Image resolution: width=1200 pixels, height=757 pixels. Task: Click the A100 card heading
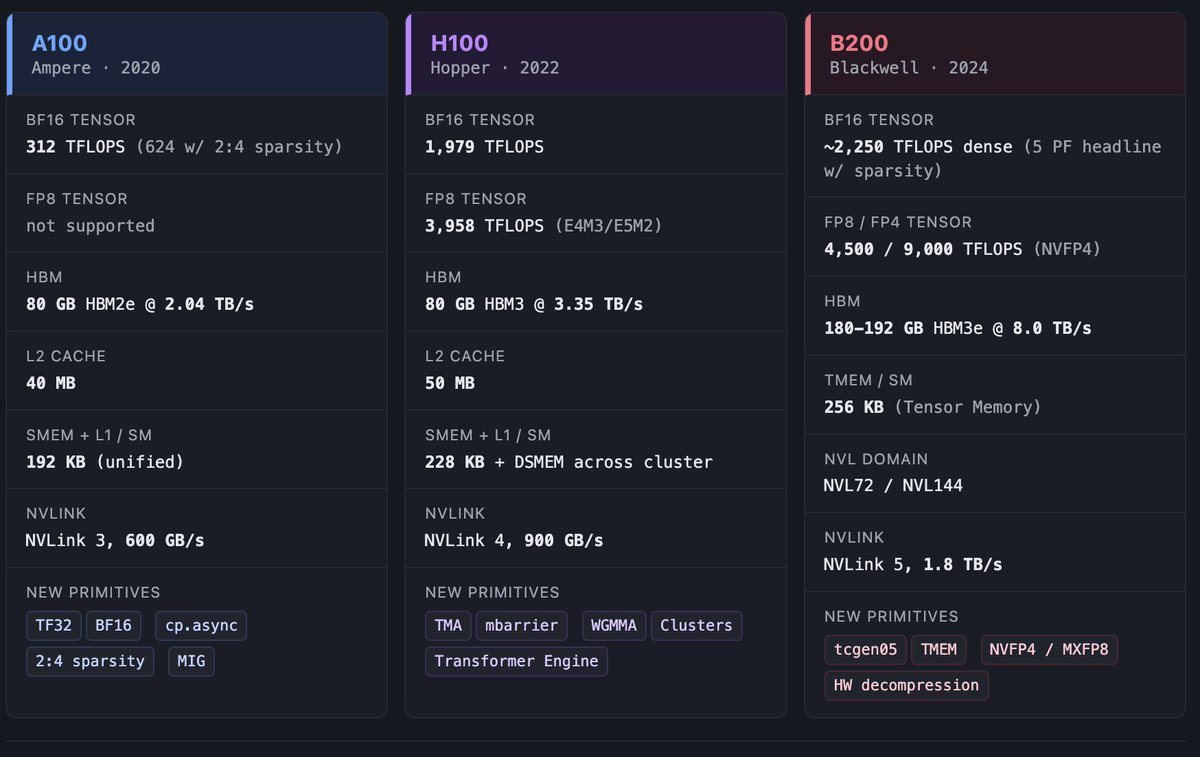(x=59, y=43)
